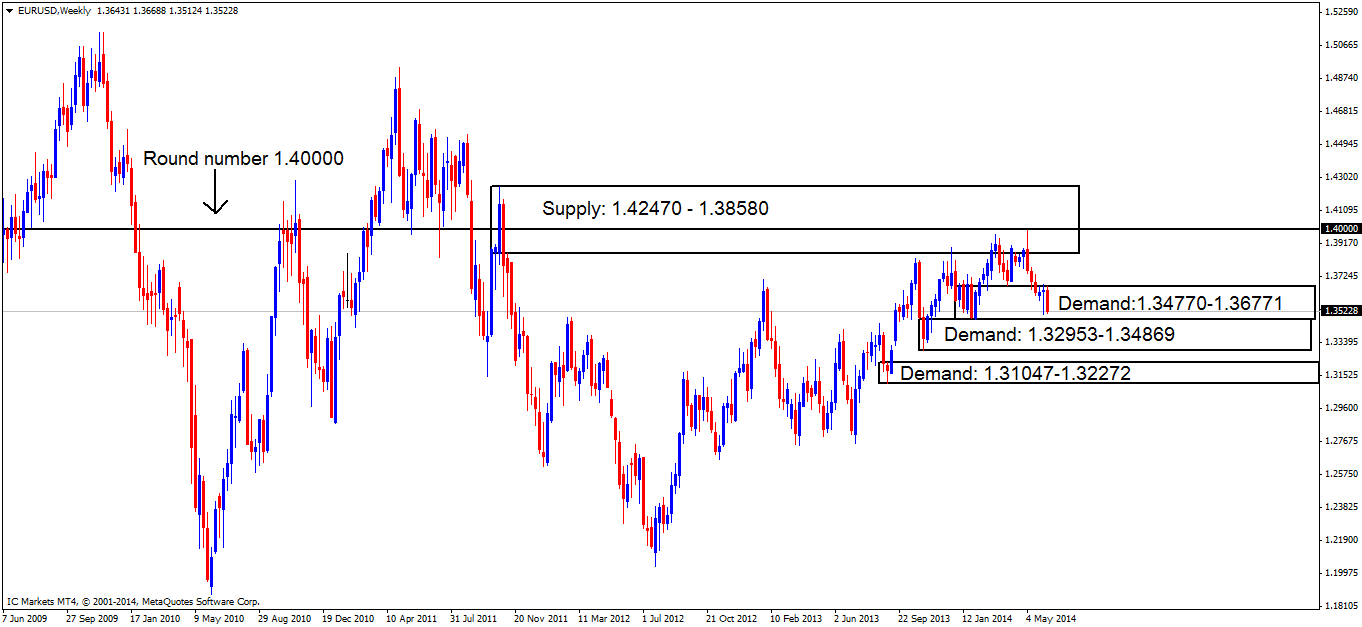Click the 10 Apr 2011 date label
This screenshot has height=627, width=1362.
(x=412, y=618)
